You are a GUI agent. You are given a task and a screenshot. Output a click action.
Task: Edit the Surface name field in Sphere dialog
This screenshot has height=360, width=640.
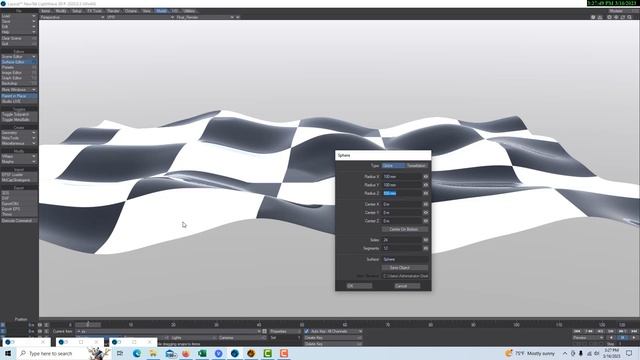405,259
